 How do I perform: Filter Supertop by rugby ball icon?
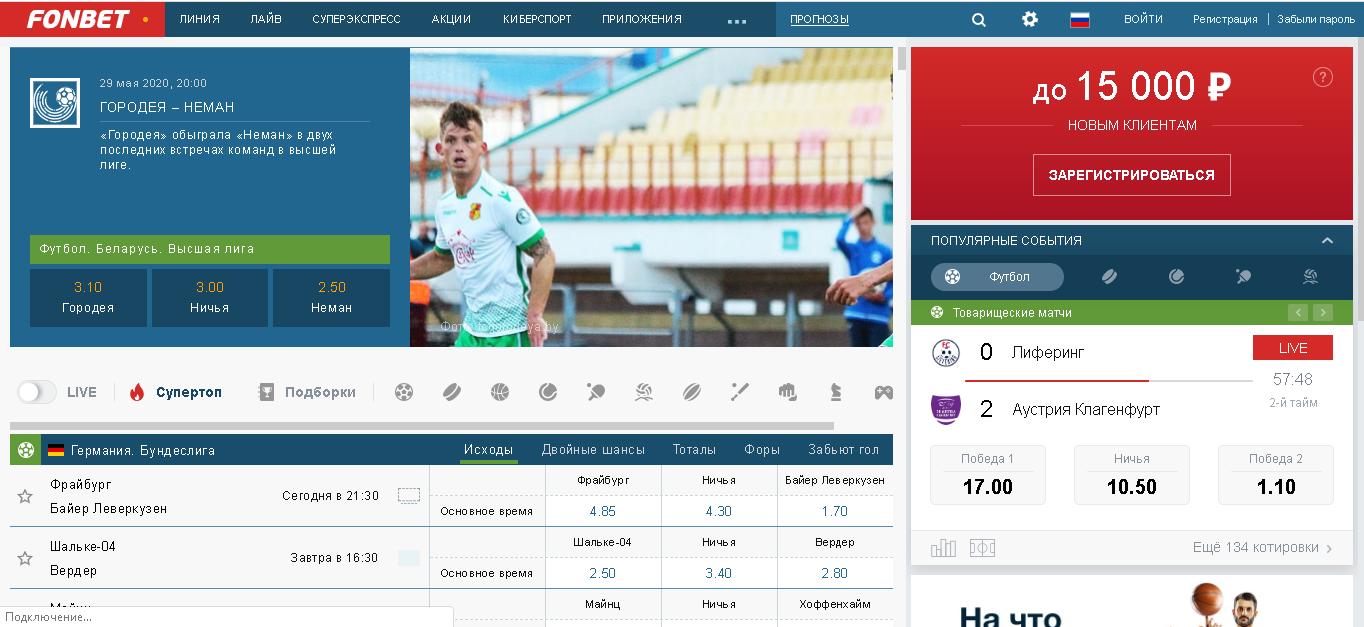click(692, 392)
